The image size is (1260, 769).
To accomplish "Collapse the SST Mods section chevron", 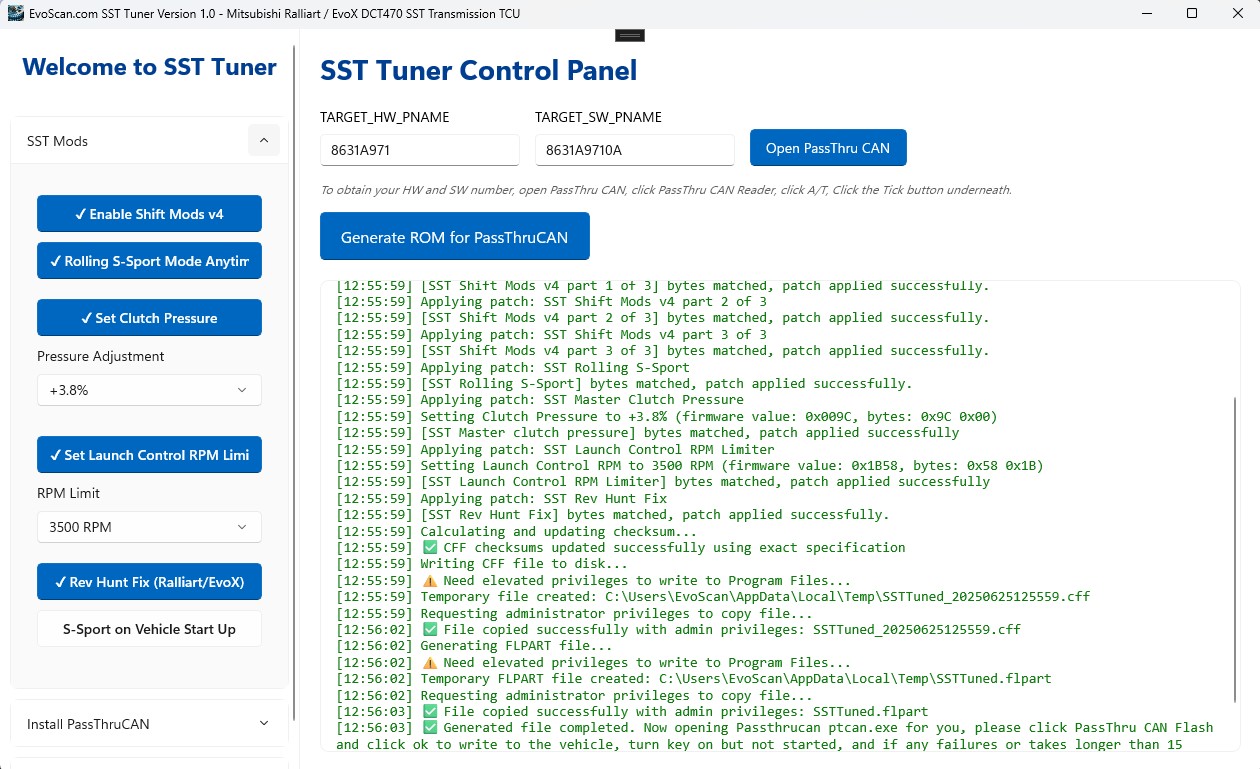I will (263, 141).
